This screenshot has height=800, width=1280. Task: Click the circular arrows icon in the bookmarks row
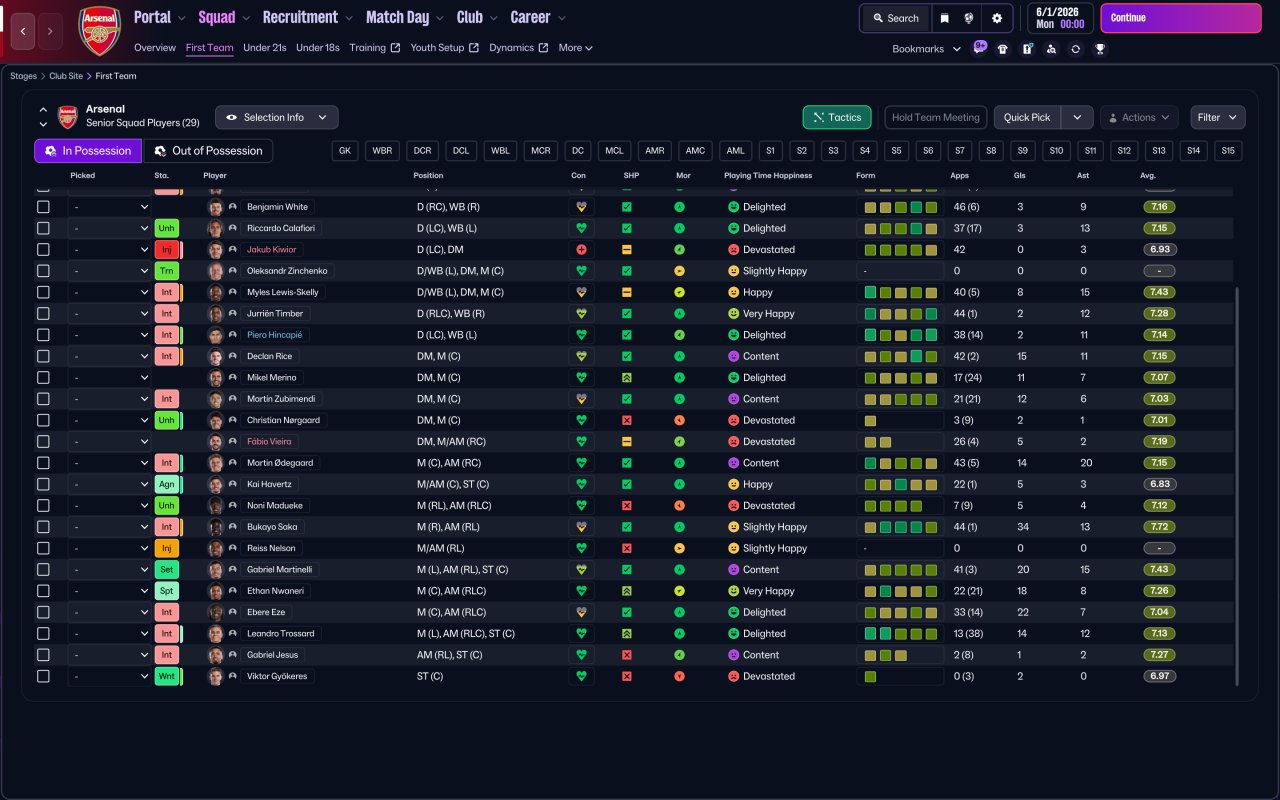pos(1076,49)
